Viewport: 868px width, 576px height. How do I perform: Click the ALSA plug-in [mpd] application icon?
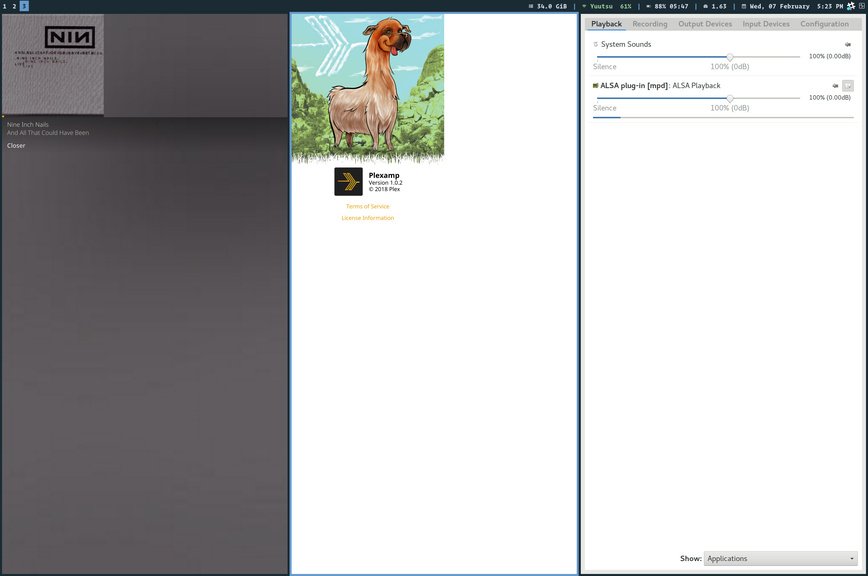[596, 86]
